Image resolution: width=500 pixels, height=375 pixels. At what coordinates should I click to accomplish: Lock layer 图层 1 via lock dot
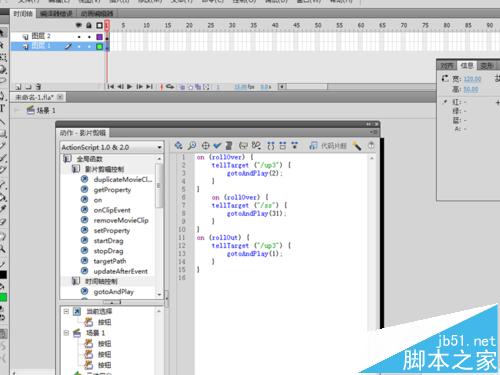89,47
